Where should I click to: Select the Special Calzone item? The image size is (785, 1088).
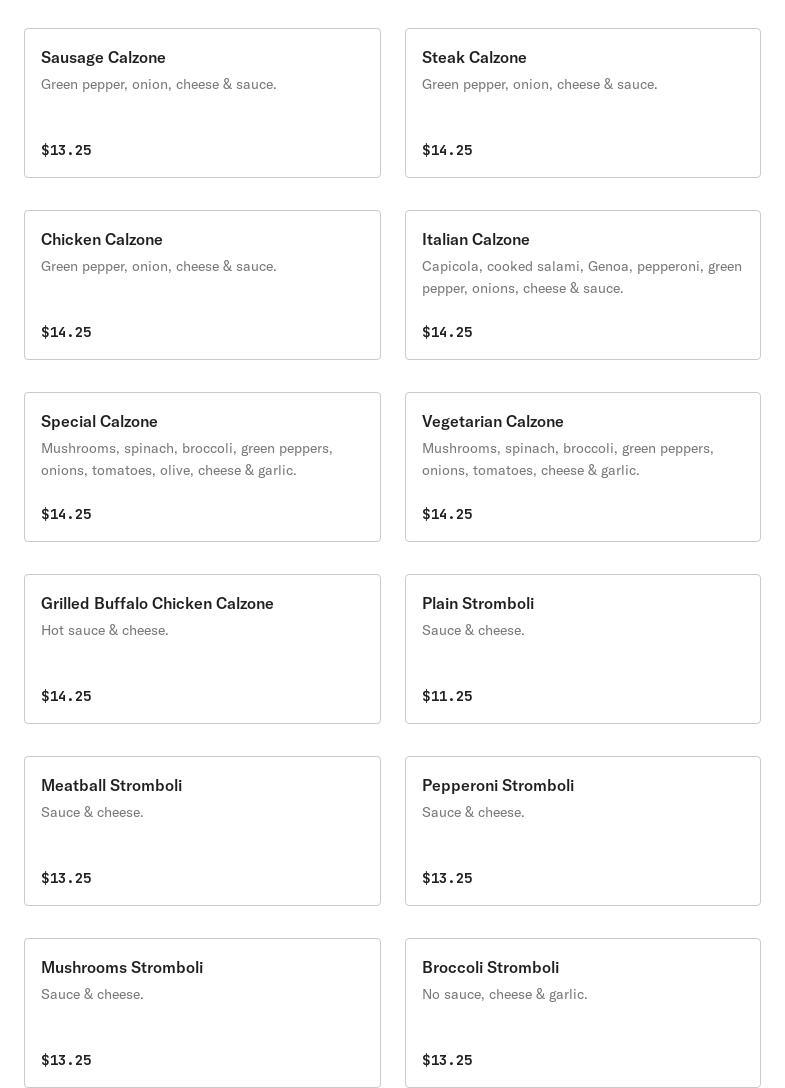[x=202, y=467]
